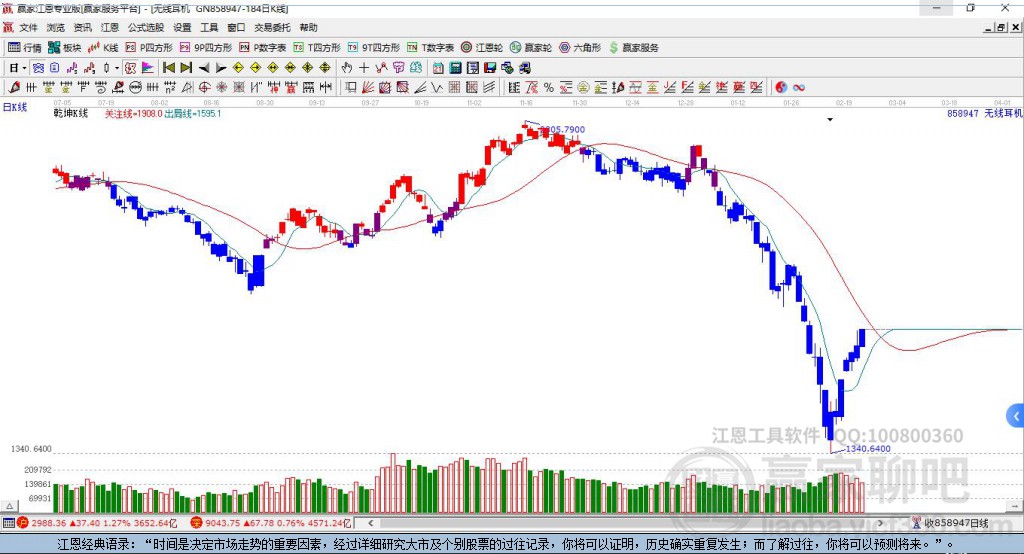Open the T数字表 tool
The image size is (1024, 554).
(x=430, y=48)
